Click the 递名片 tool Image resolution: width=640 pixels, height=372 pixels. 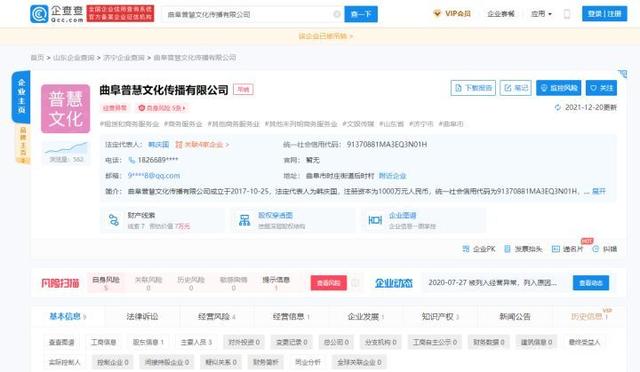point(567,249)
